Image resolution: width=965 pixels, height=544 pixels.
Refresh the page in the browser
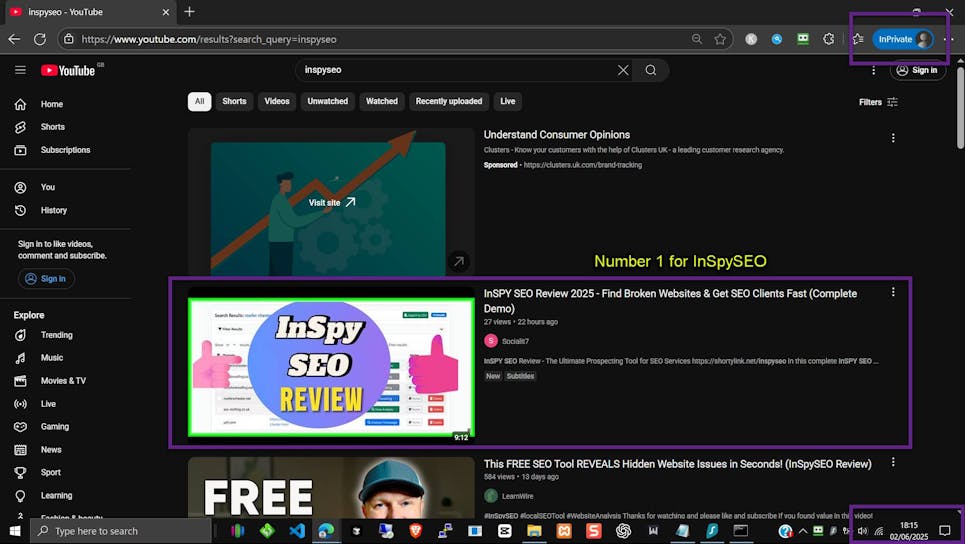pos(40,39)
